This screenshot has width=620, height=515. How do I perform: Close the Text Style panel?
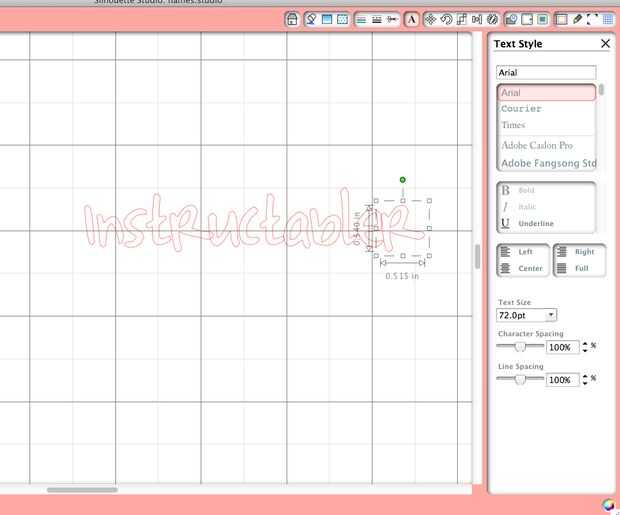click(x=605, y=44)
